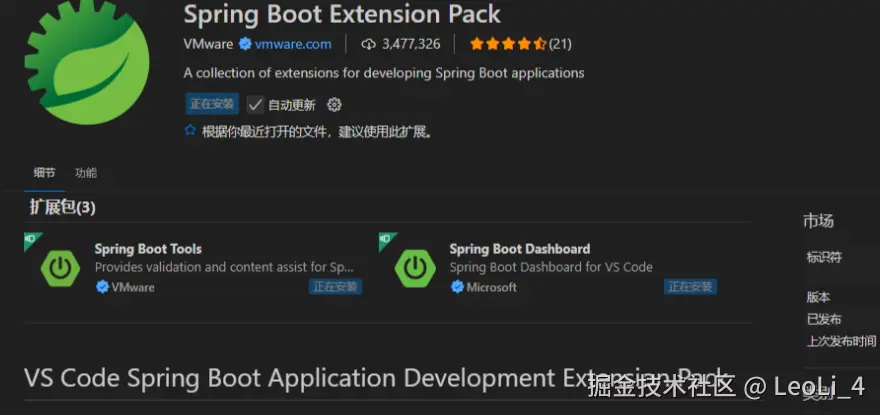Click the 上次发布时间 label in sidebar
The image size is (880, 415).
click(841, 341)
